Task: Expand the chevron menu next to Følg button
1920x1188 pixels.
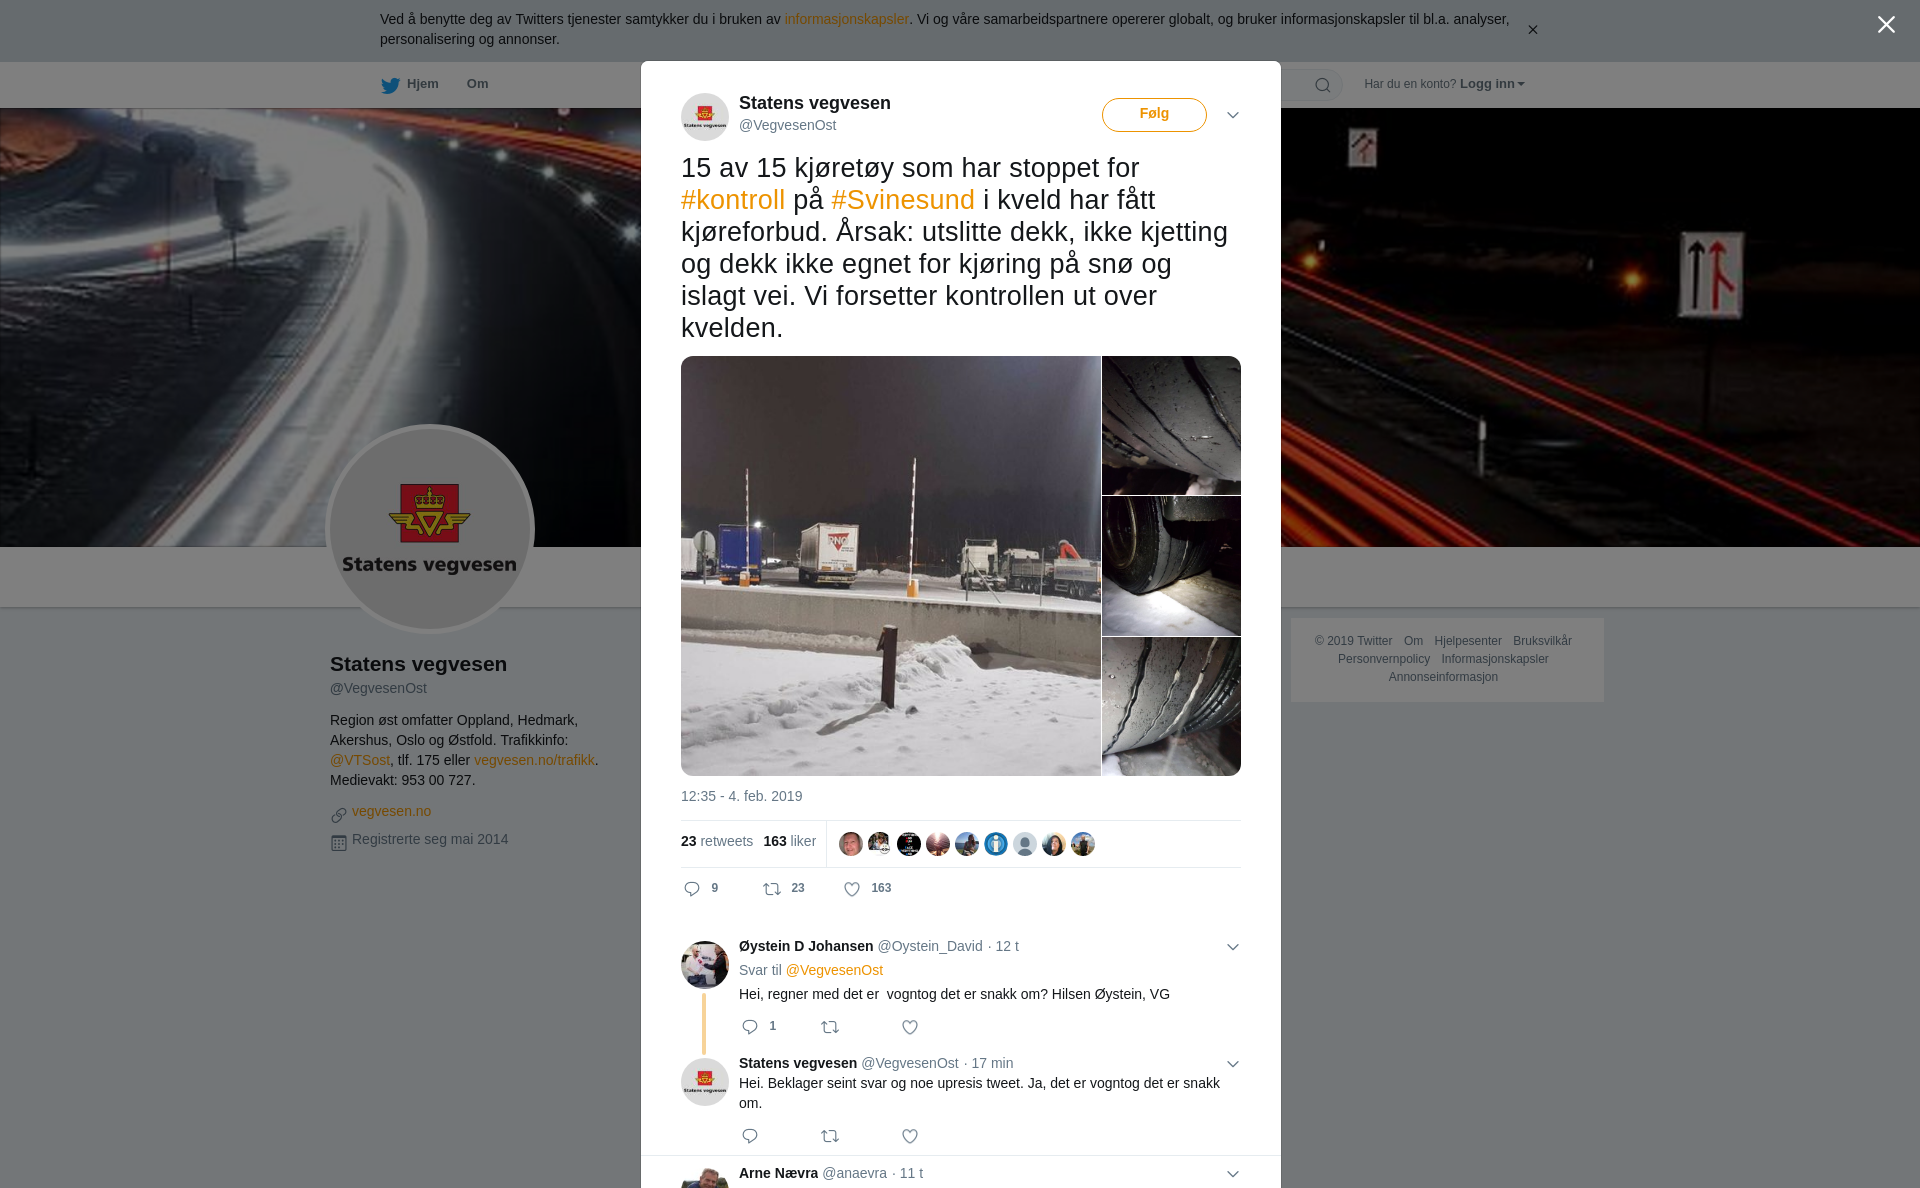Action: pyautogui.click(x=1233, y=115)
